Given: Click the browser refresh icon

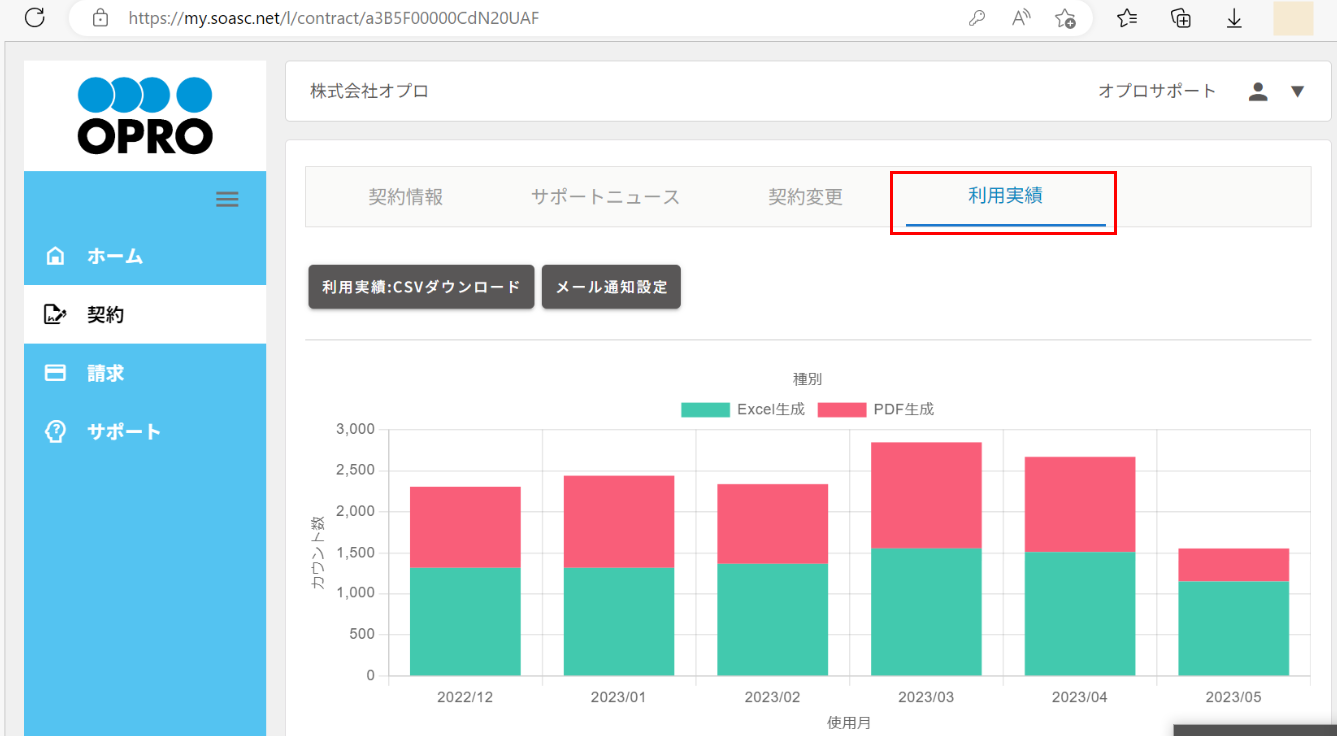Looking at the screenshot, I should 35,18.
